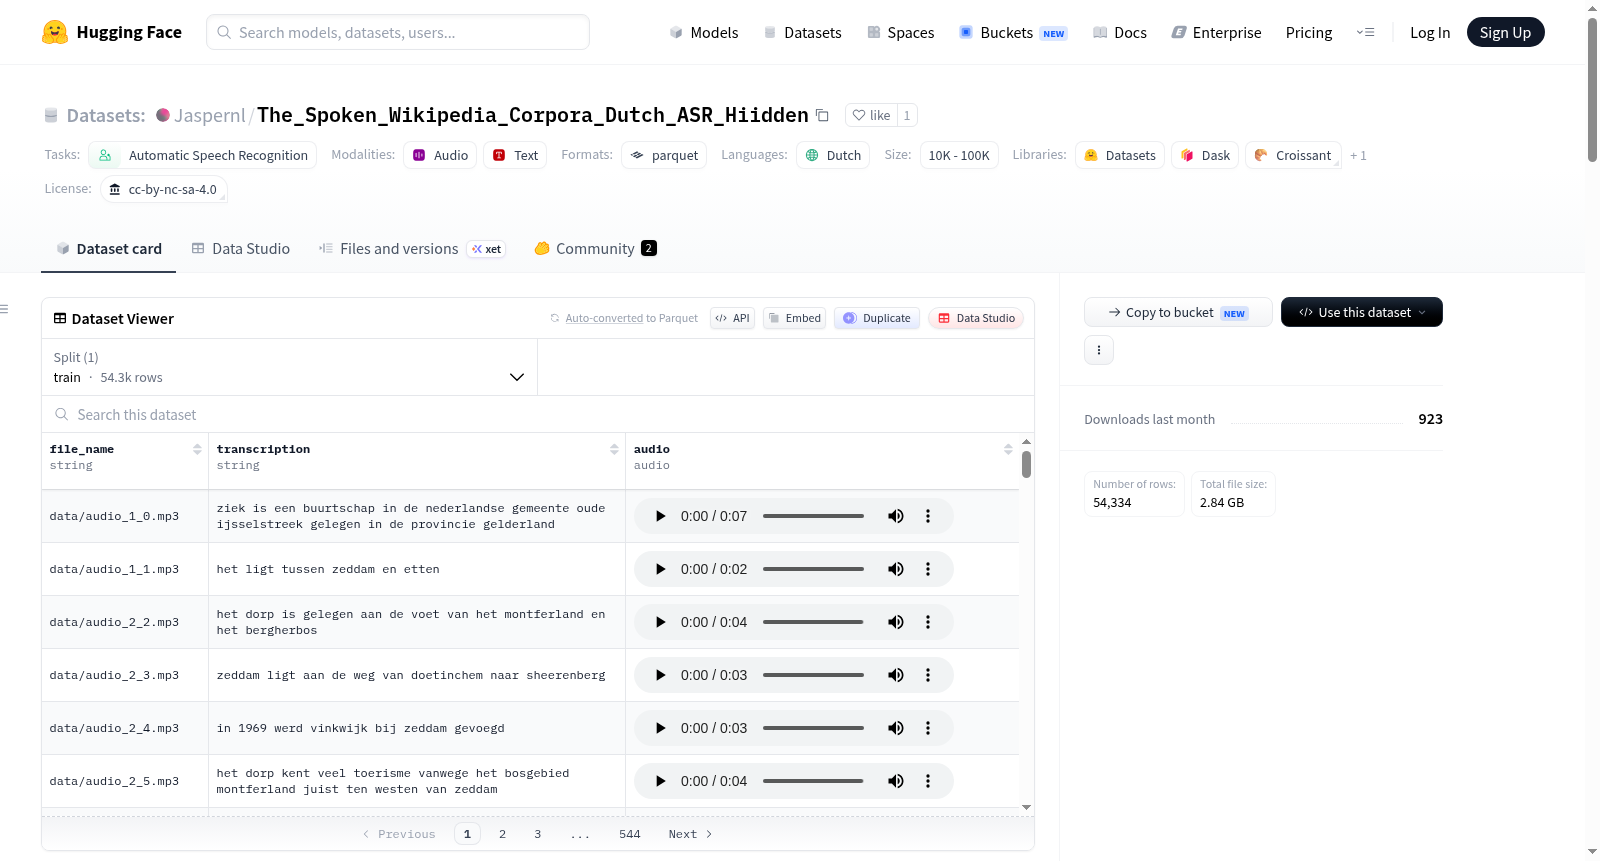
Task: Click the Copy to bucket button
Action: 1178,312
